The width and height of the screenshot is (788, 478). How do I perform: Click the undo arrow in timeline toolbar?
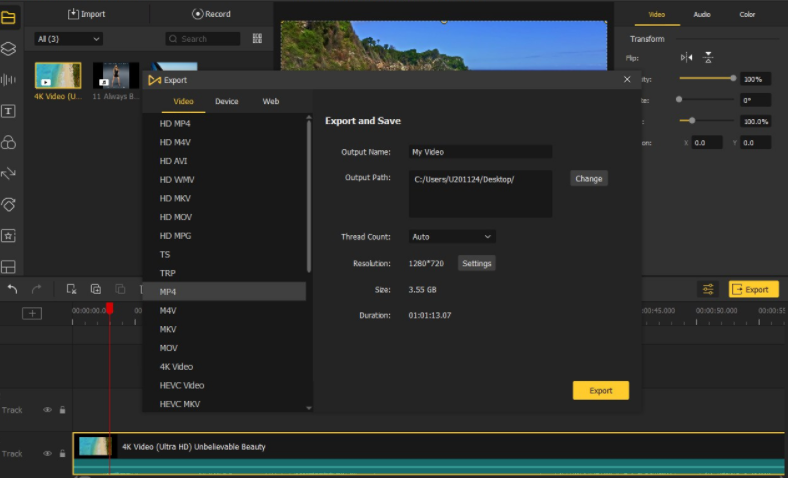click(x=12, y=289)
